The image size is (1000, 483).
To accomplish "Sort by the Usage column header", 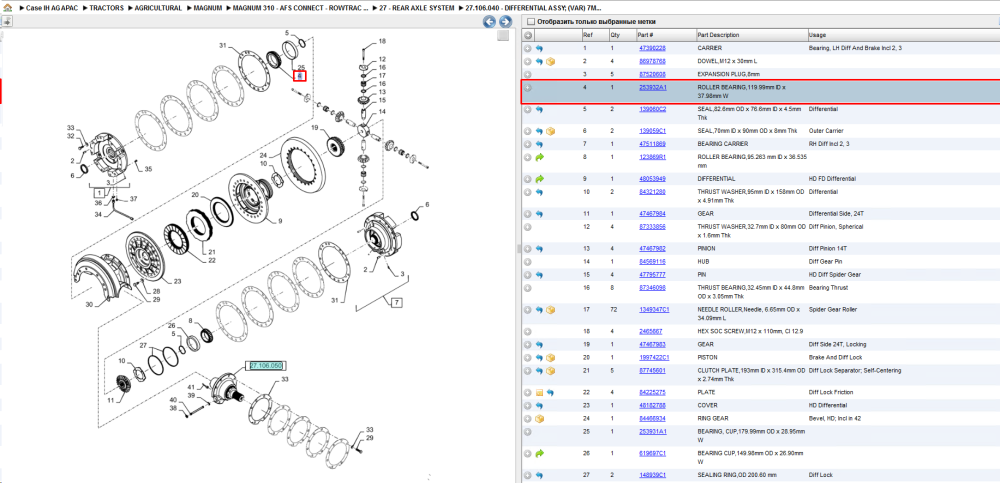I will [902, 35].
